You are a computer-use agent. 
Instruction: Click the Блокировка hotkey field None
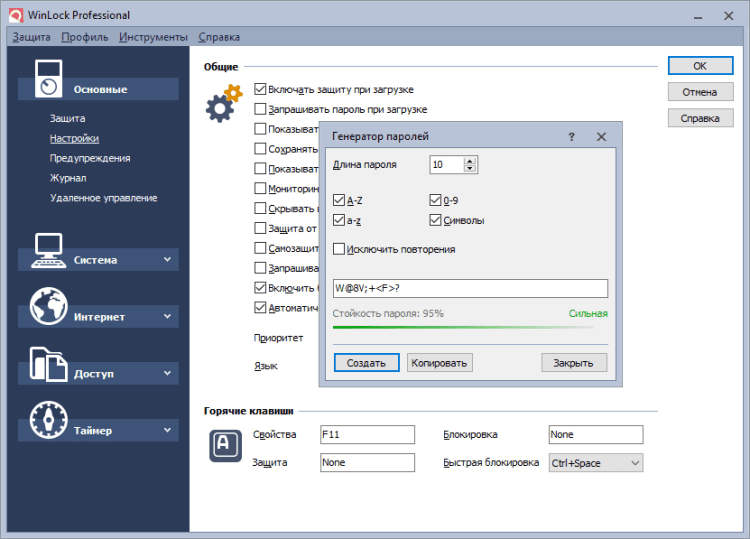596,434
